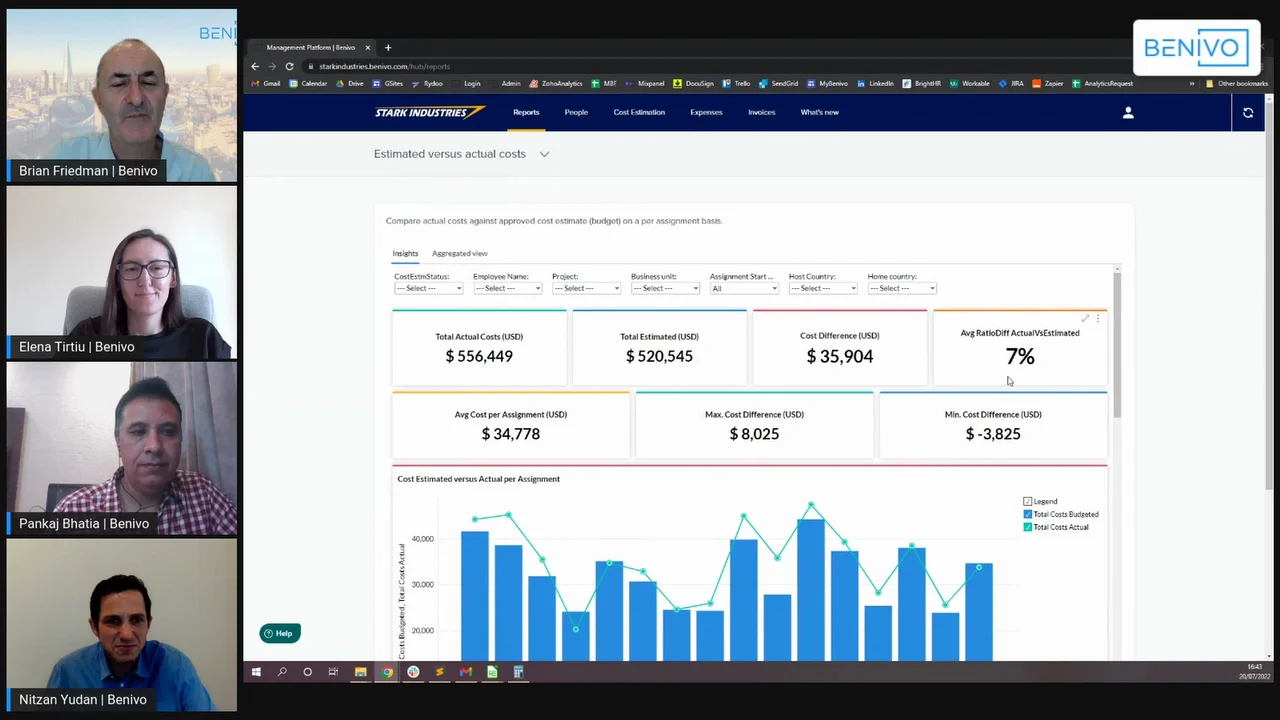The height and width of the screenshot is (720, 1280).
Task: Reload the page with browser refresh button
Action: tap(290, 66)
